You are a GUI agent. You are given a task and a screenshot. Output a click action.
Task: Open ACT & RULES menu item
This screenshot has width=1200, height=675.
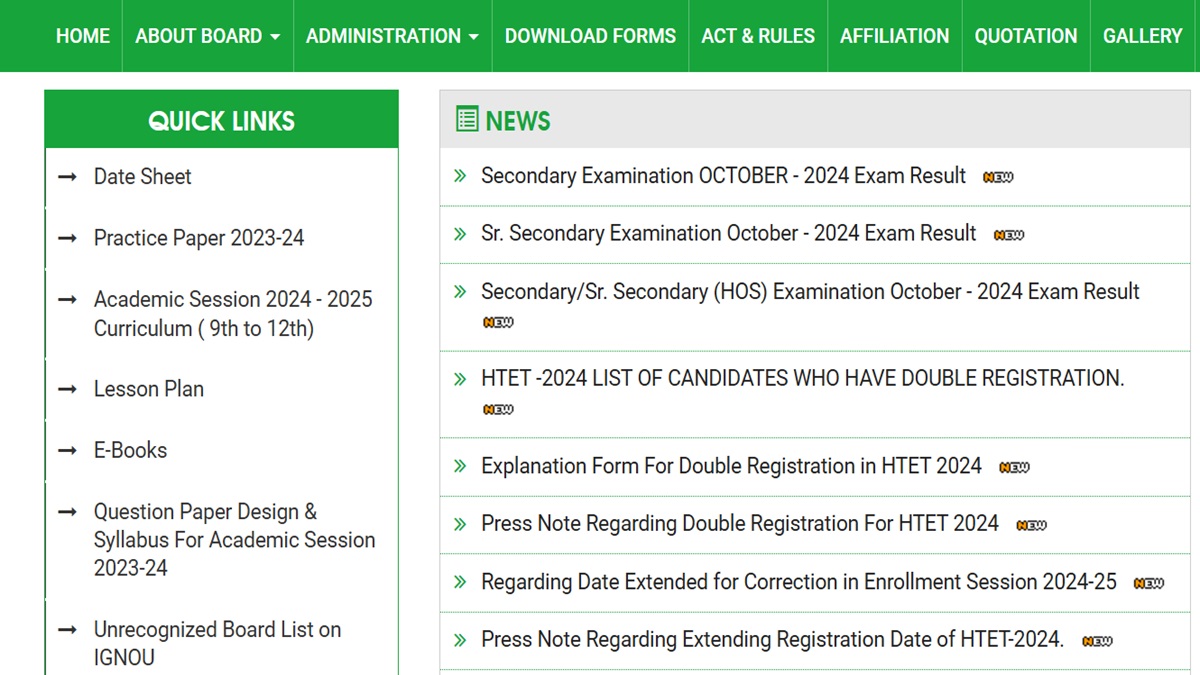point(758,36)
